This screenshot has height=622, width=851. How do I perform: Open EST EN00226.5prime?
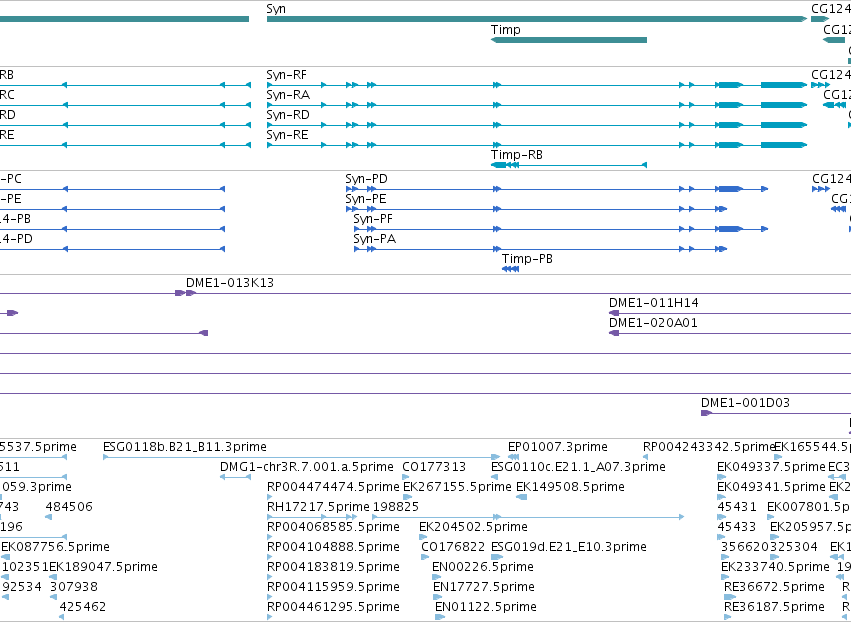[482, 567]
